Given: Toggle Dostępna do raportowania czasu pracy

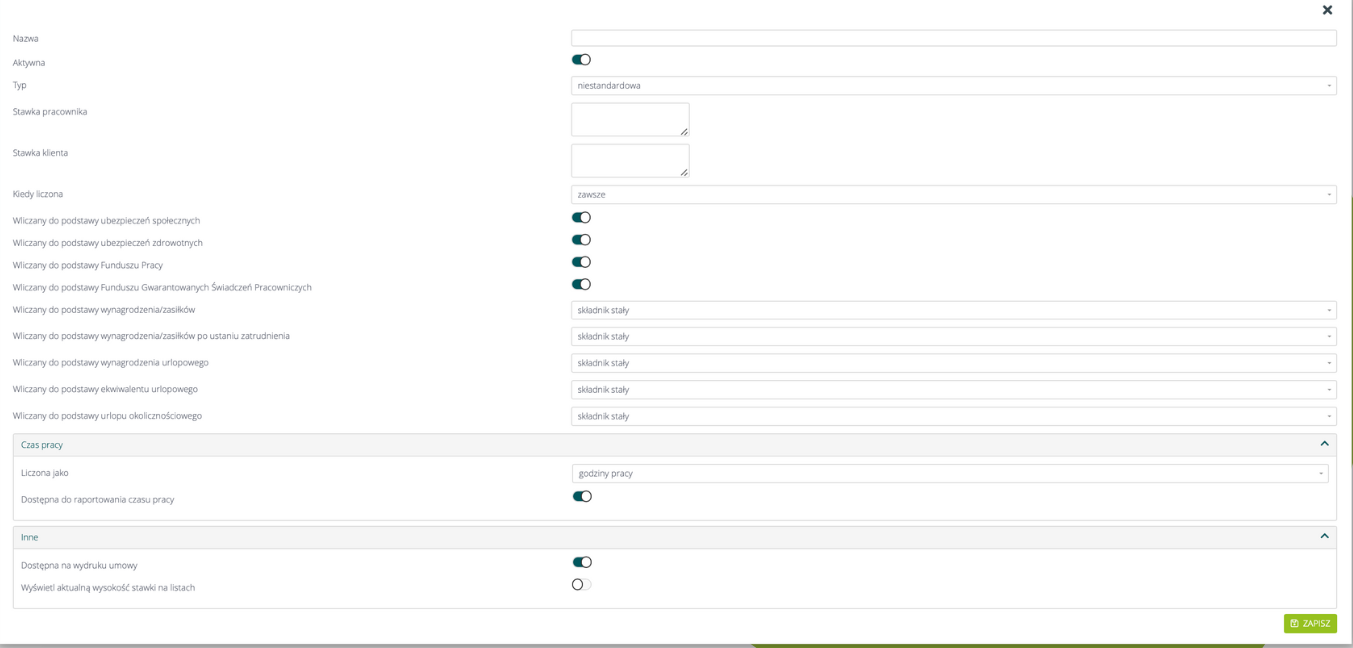Looking at the screenshot, I should pos(582,497).
